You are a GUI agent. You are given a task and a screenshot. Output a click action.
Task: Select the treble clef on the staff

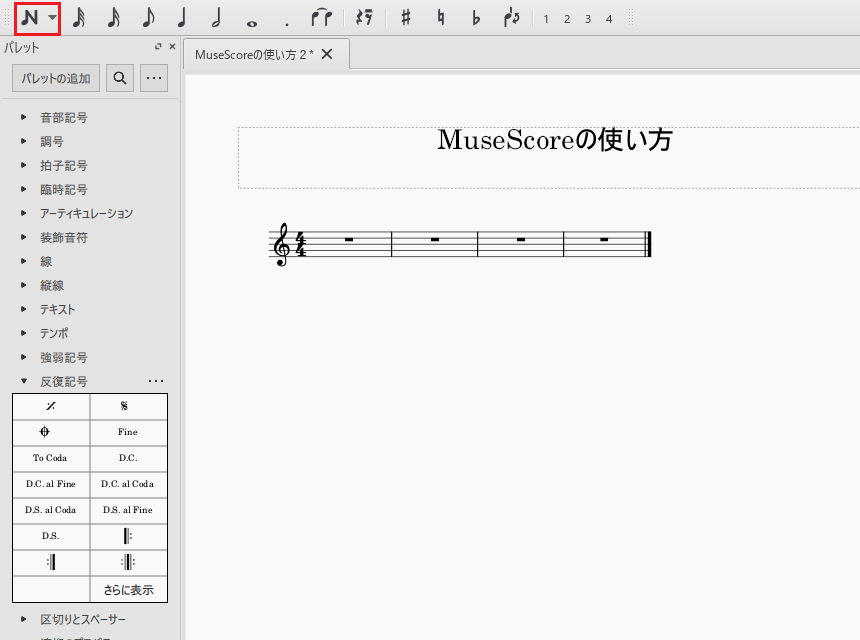(x=282, y=245)
